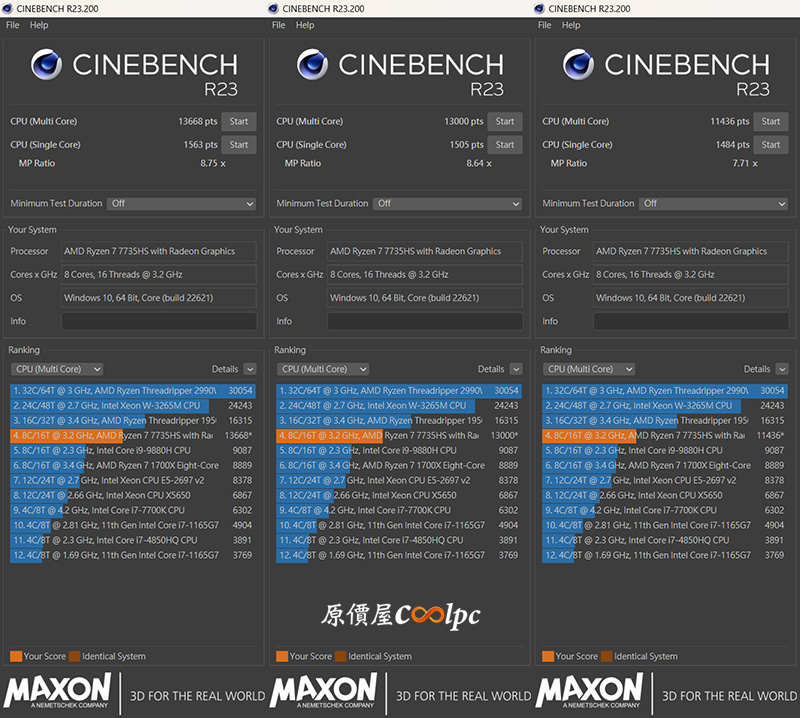
Task: Expand the ranking CPU (Multi Core) dropdown, 13000 pts window
Action: (322, 369)
